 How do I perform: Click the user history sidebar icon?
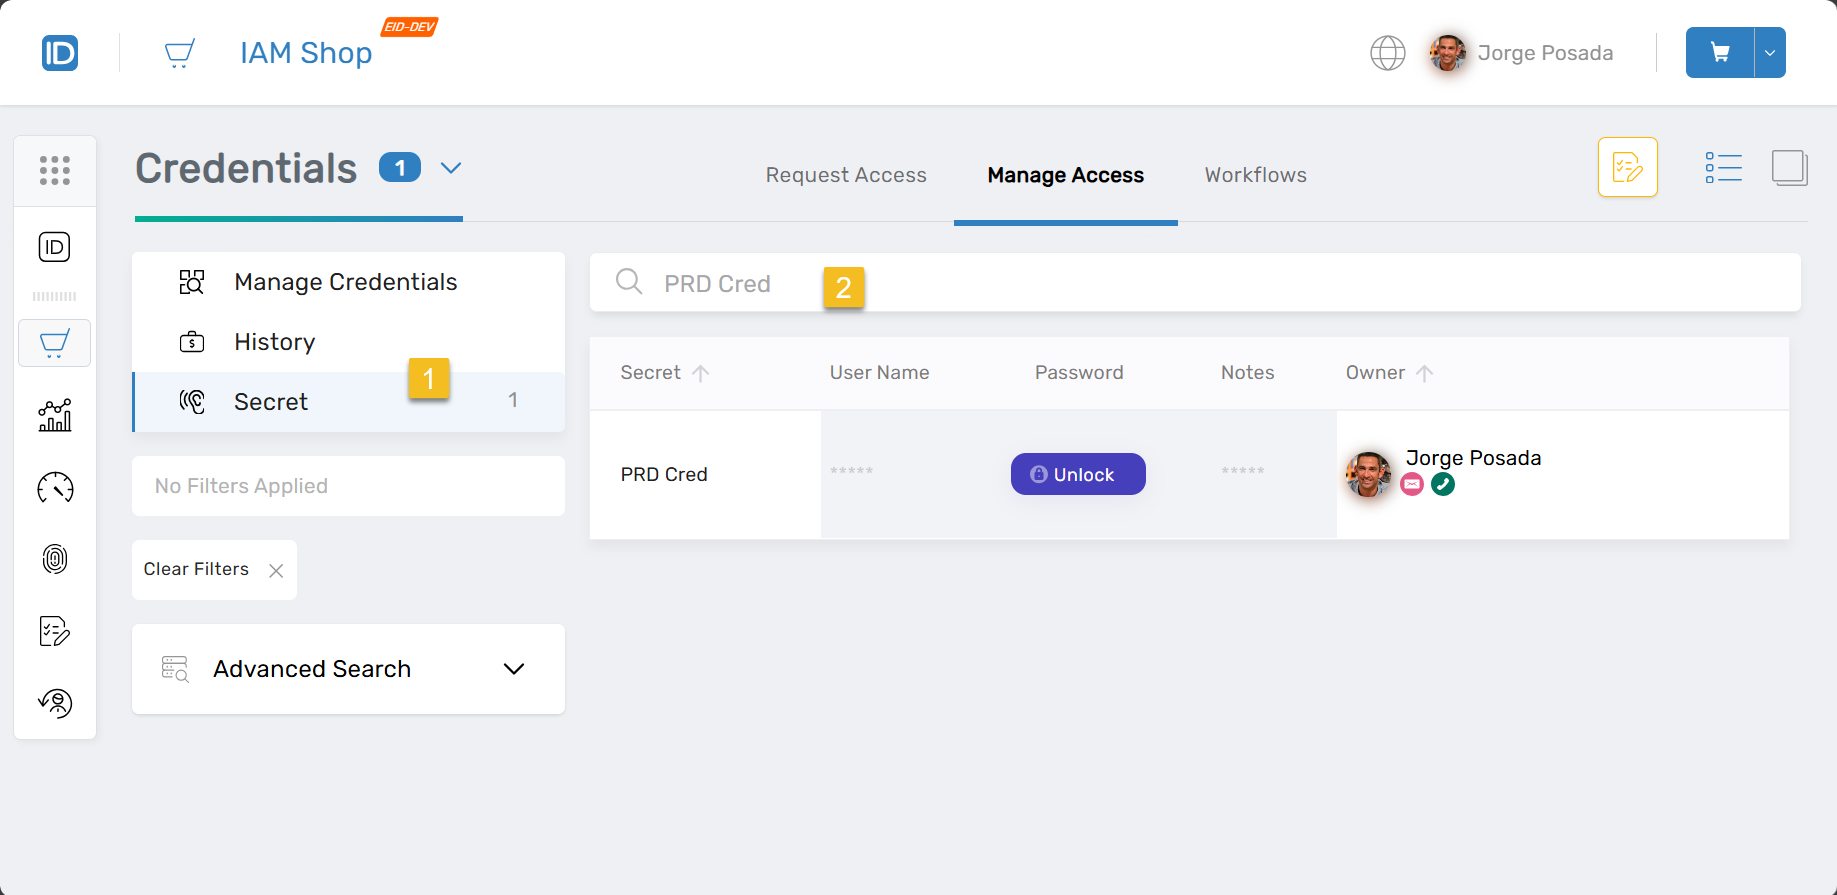[x=55, y=703]
